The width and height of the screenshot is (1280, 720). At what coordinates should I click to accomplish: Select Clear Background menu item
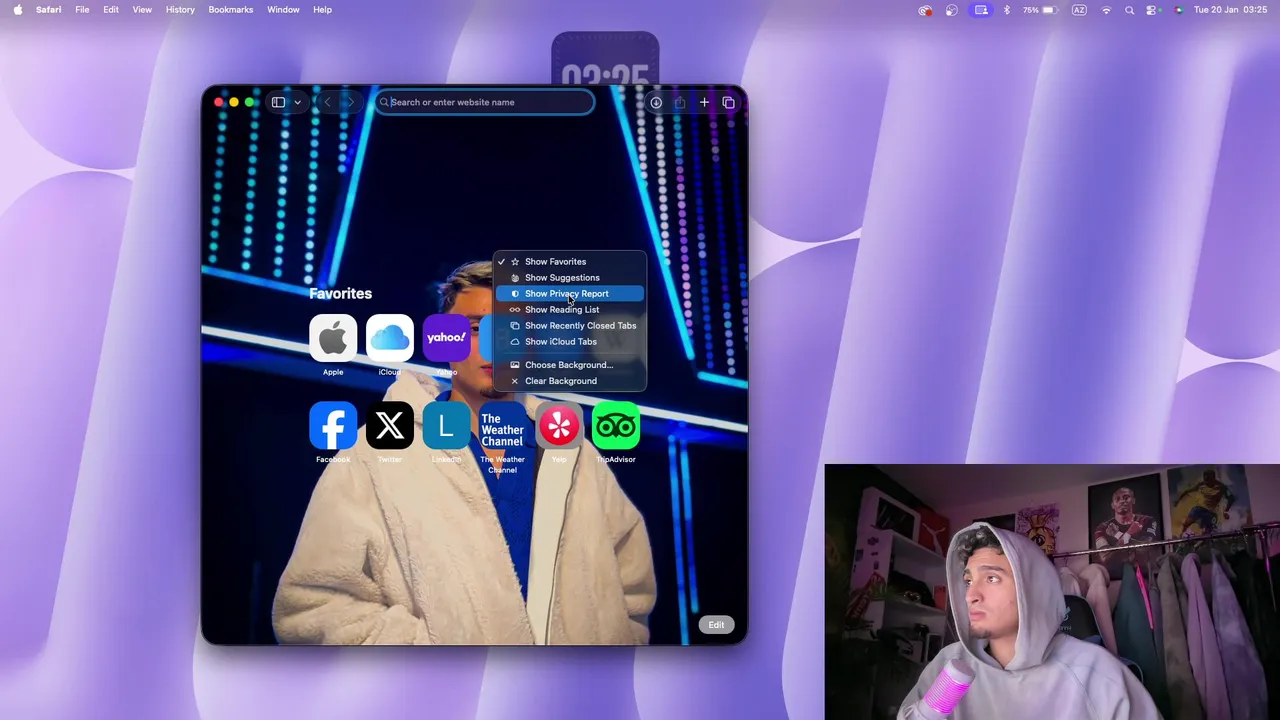pos(570,381)
